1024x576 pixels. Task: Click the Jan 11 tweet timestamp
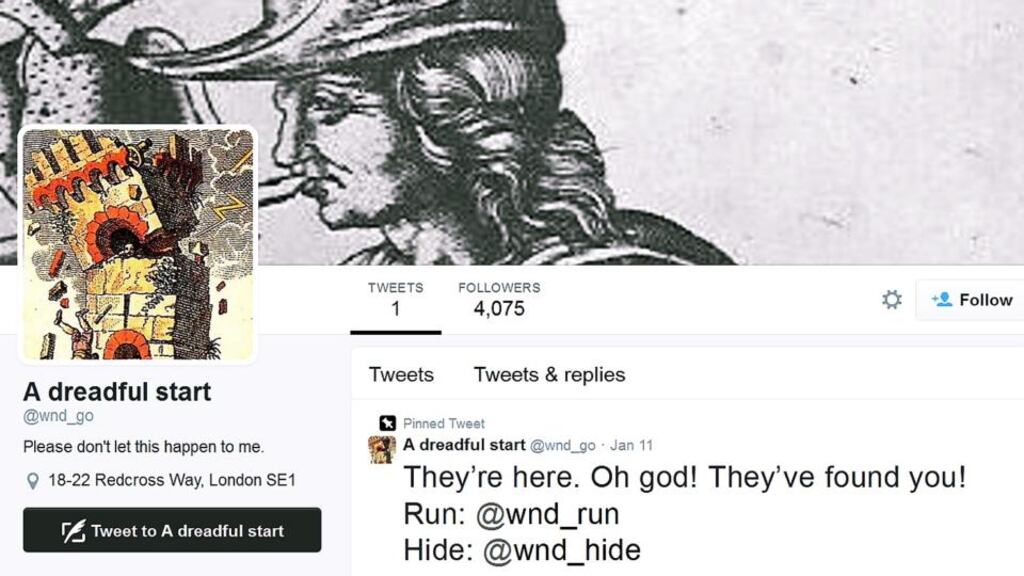[x=631, y=445]
